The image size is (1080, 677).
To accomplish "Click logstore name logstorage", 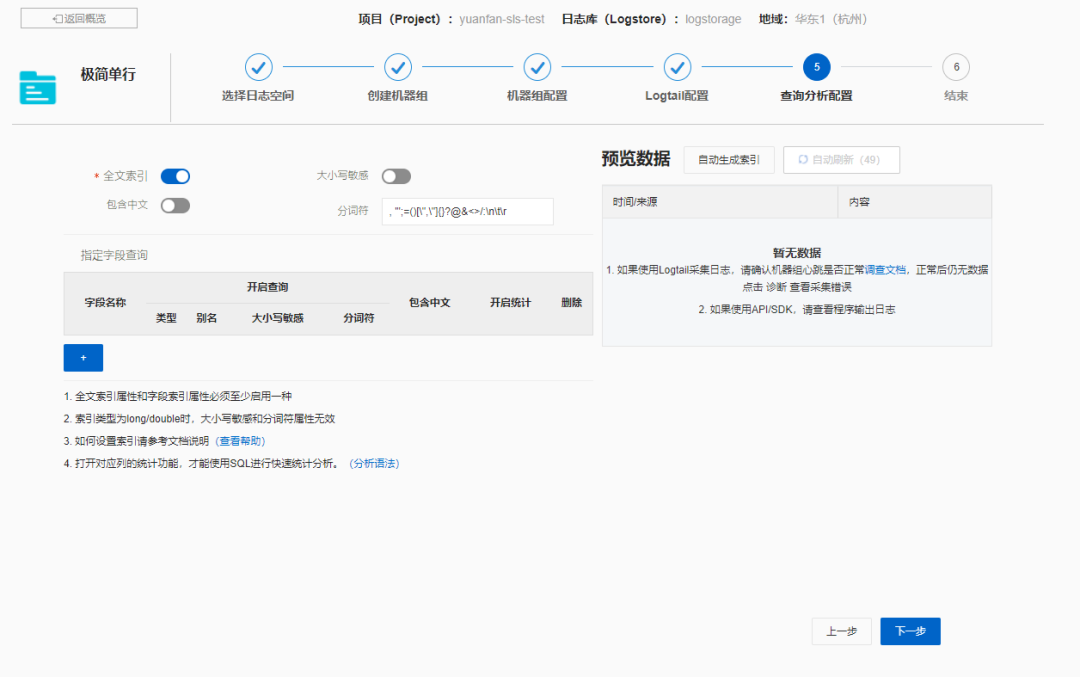I will pyautogui.click(x=713, y=19).
